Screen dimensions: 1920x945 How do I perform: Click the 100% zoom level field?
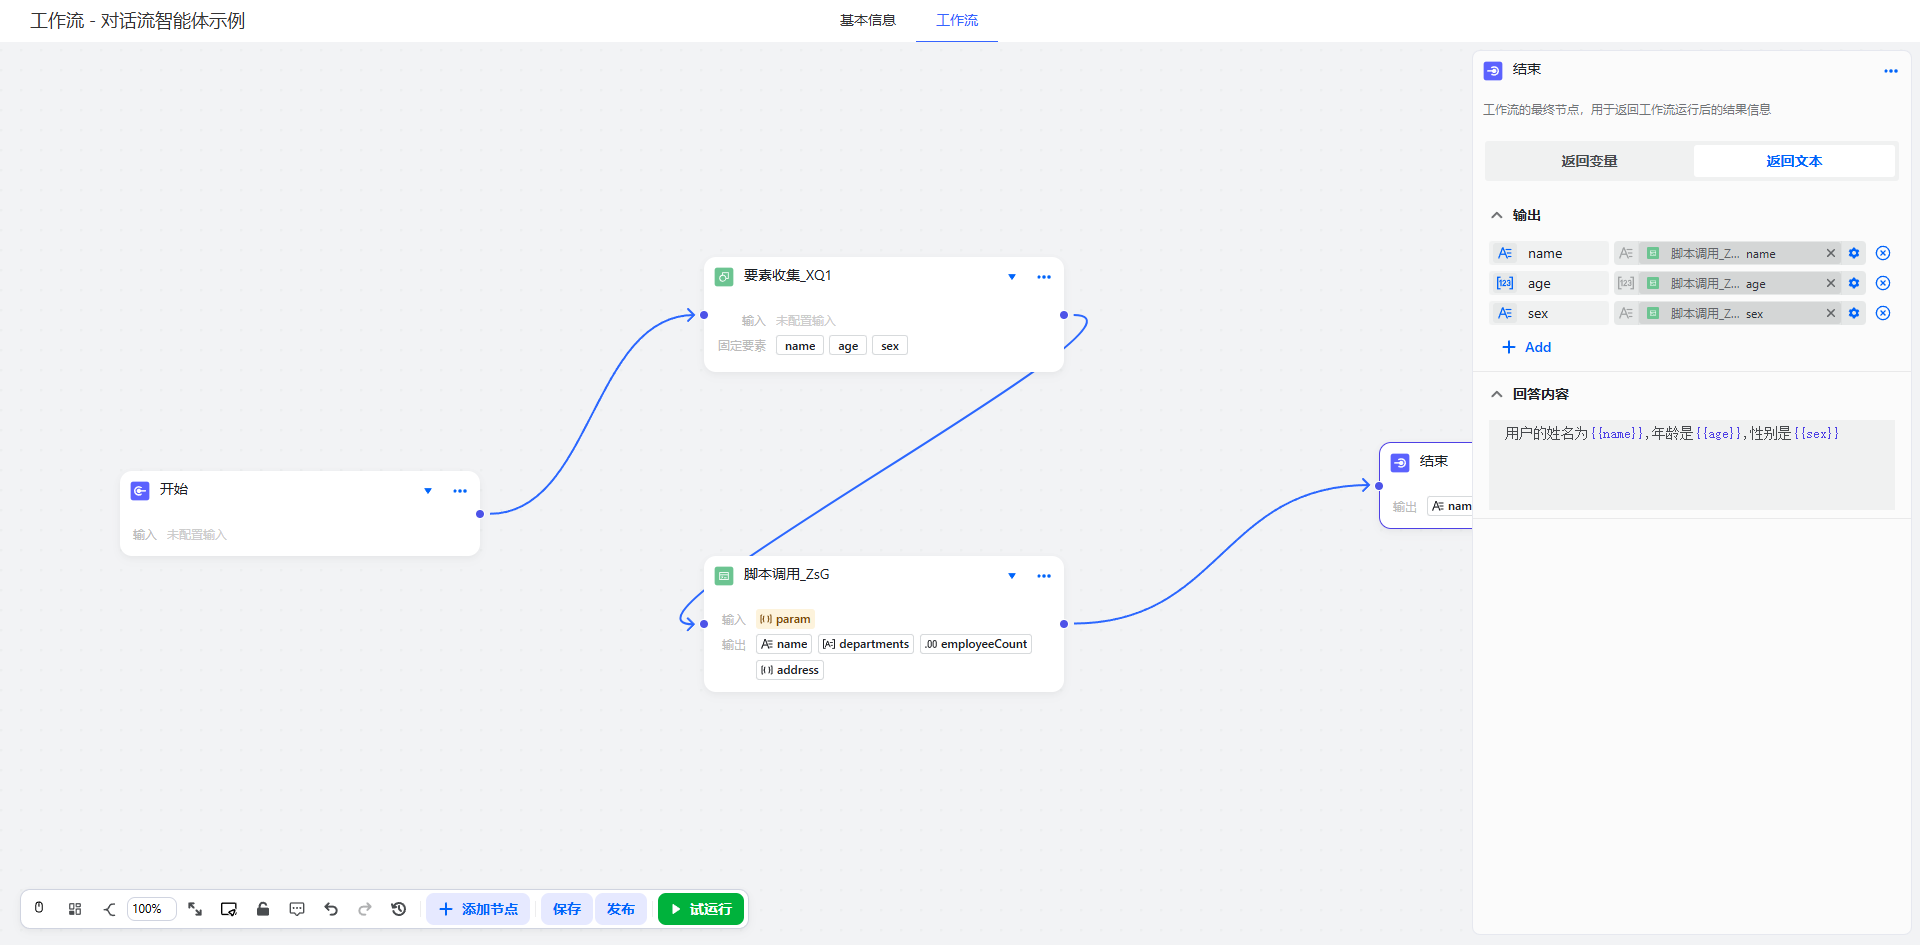coord(151,909)
